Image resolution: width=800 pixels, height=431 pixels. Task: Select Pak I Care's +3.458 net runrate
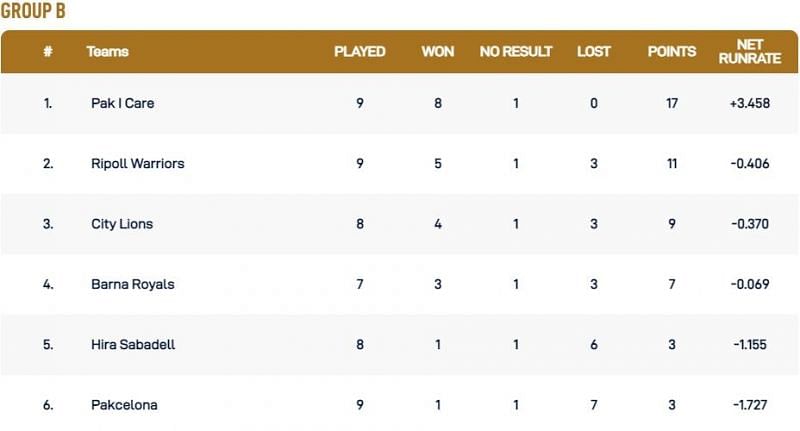click(x=749, y=103)
